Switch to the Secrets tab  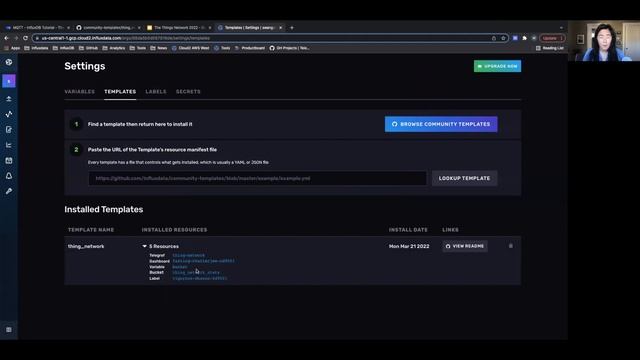click(x=188, y=92)
